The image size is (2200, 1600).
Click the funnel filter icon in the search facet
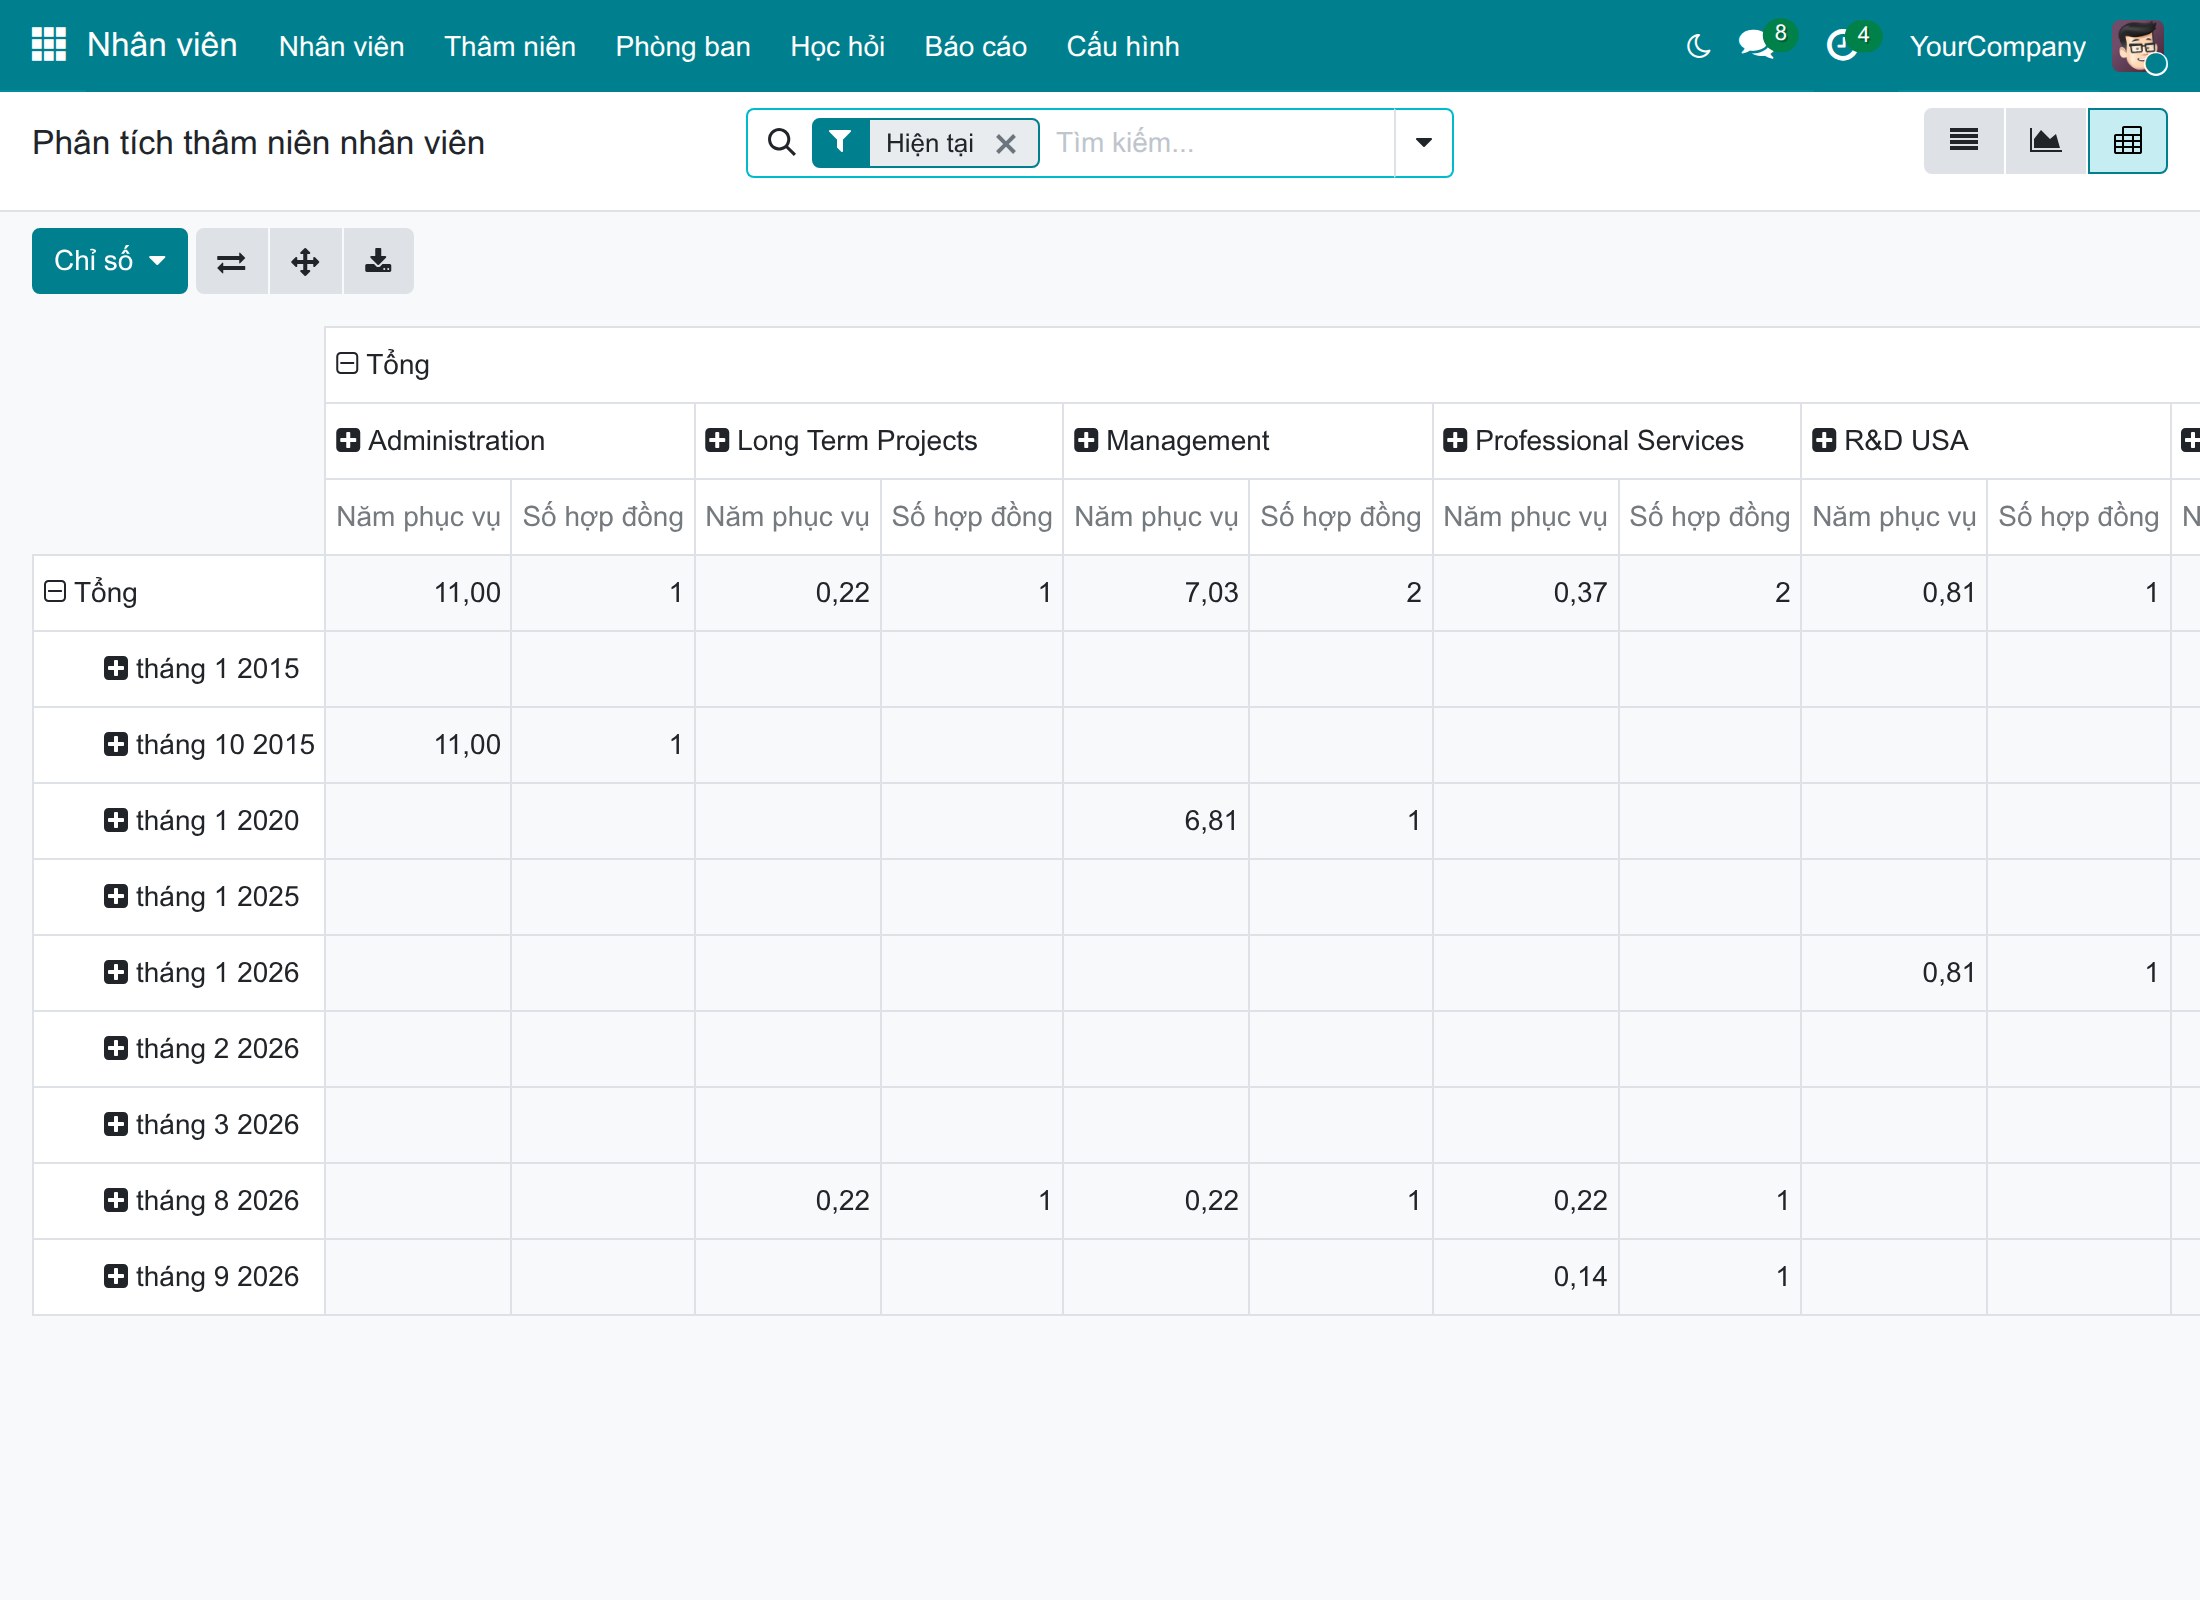841,143
